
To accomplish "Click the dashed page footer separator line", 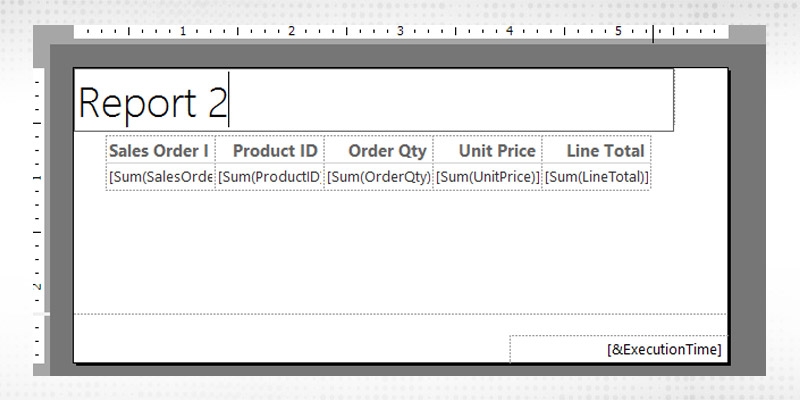I will tap(300, 314).
